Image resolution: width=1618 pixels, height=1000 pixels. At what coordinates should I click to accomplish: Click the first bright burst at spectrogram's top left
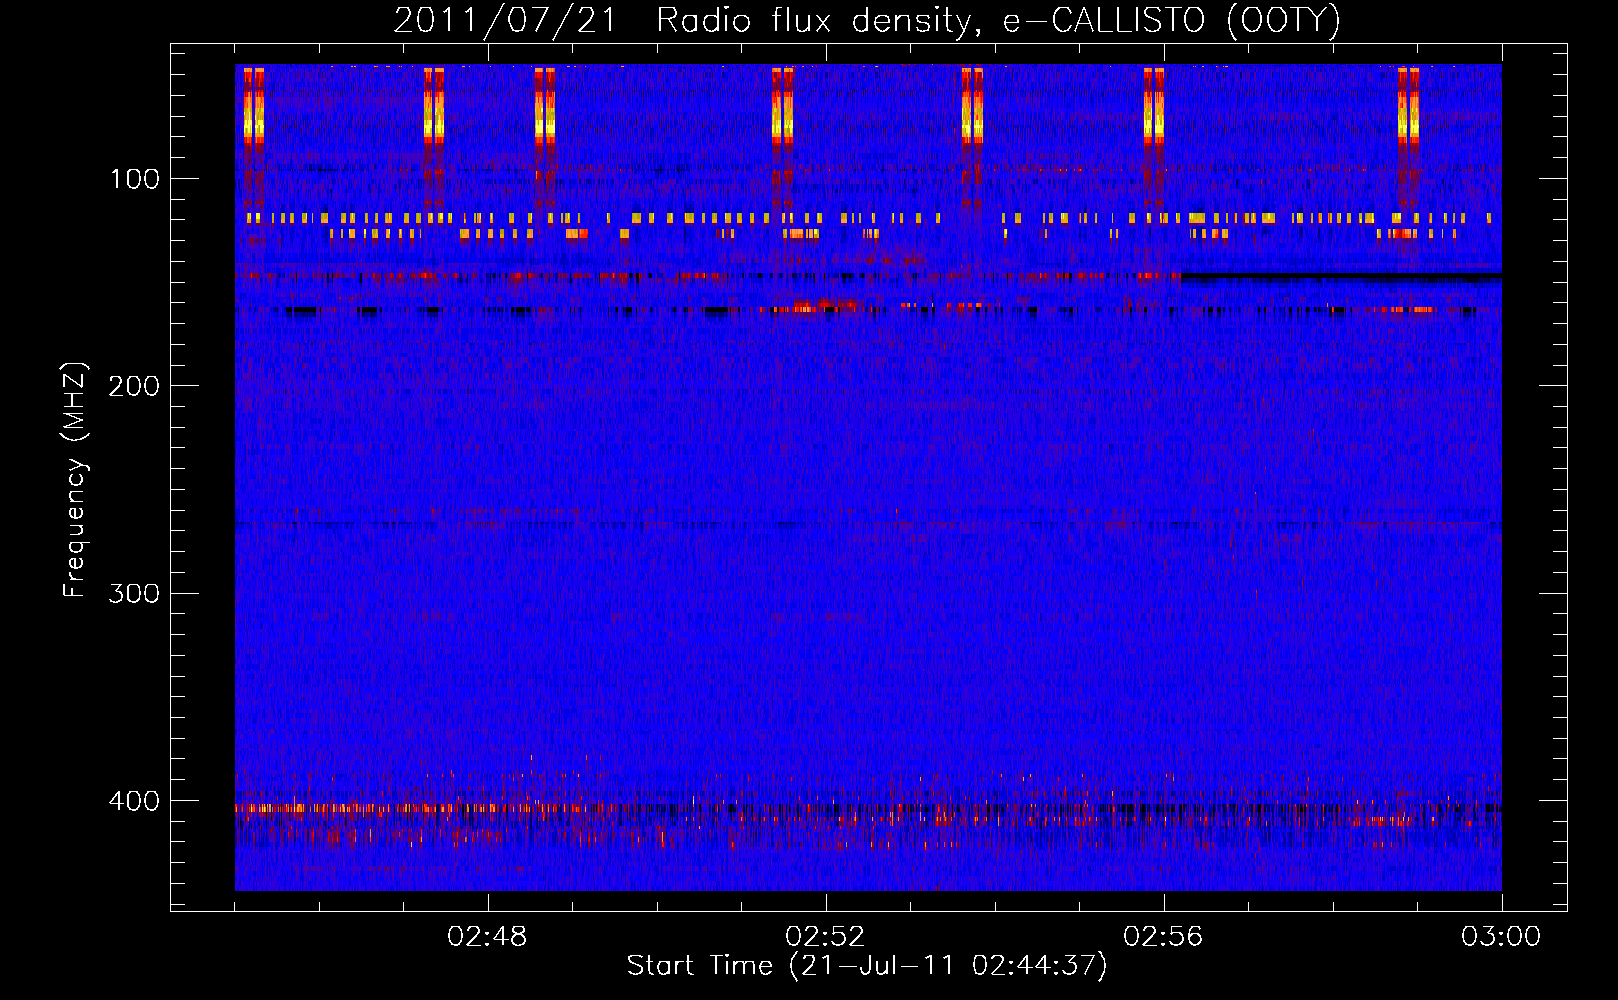pos(254,105)
